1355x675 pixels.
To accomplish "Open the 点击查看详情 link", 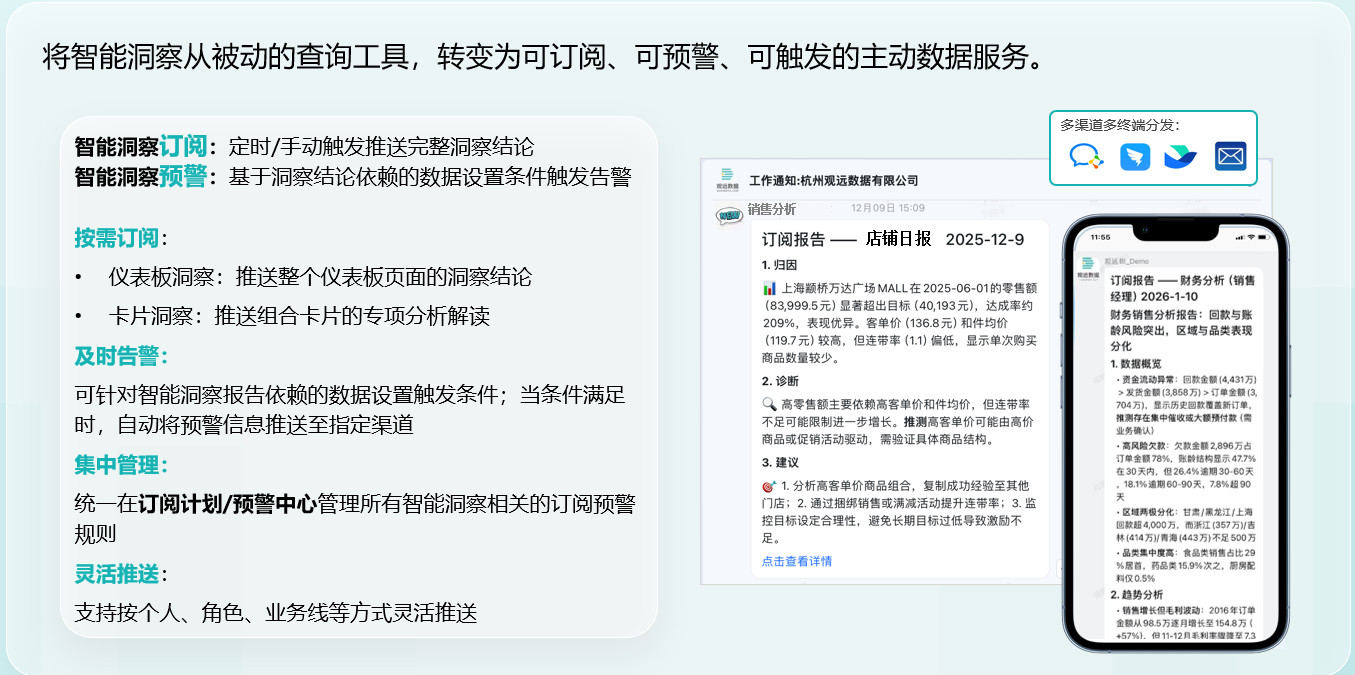I will tap(796, 561).
